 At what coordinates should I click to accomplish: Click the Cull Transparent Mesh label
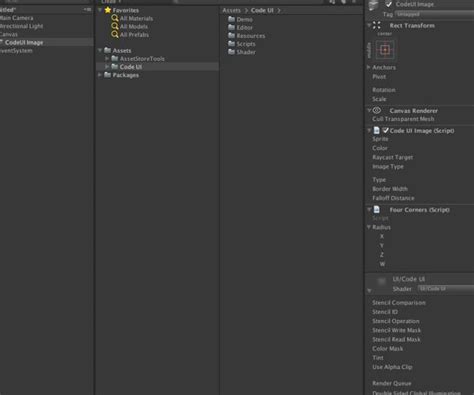click(x=403, y=119)
